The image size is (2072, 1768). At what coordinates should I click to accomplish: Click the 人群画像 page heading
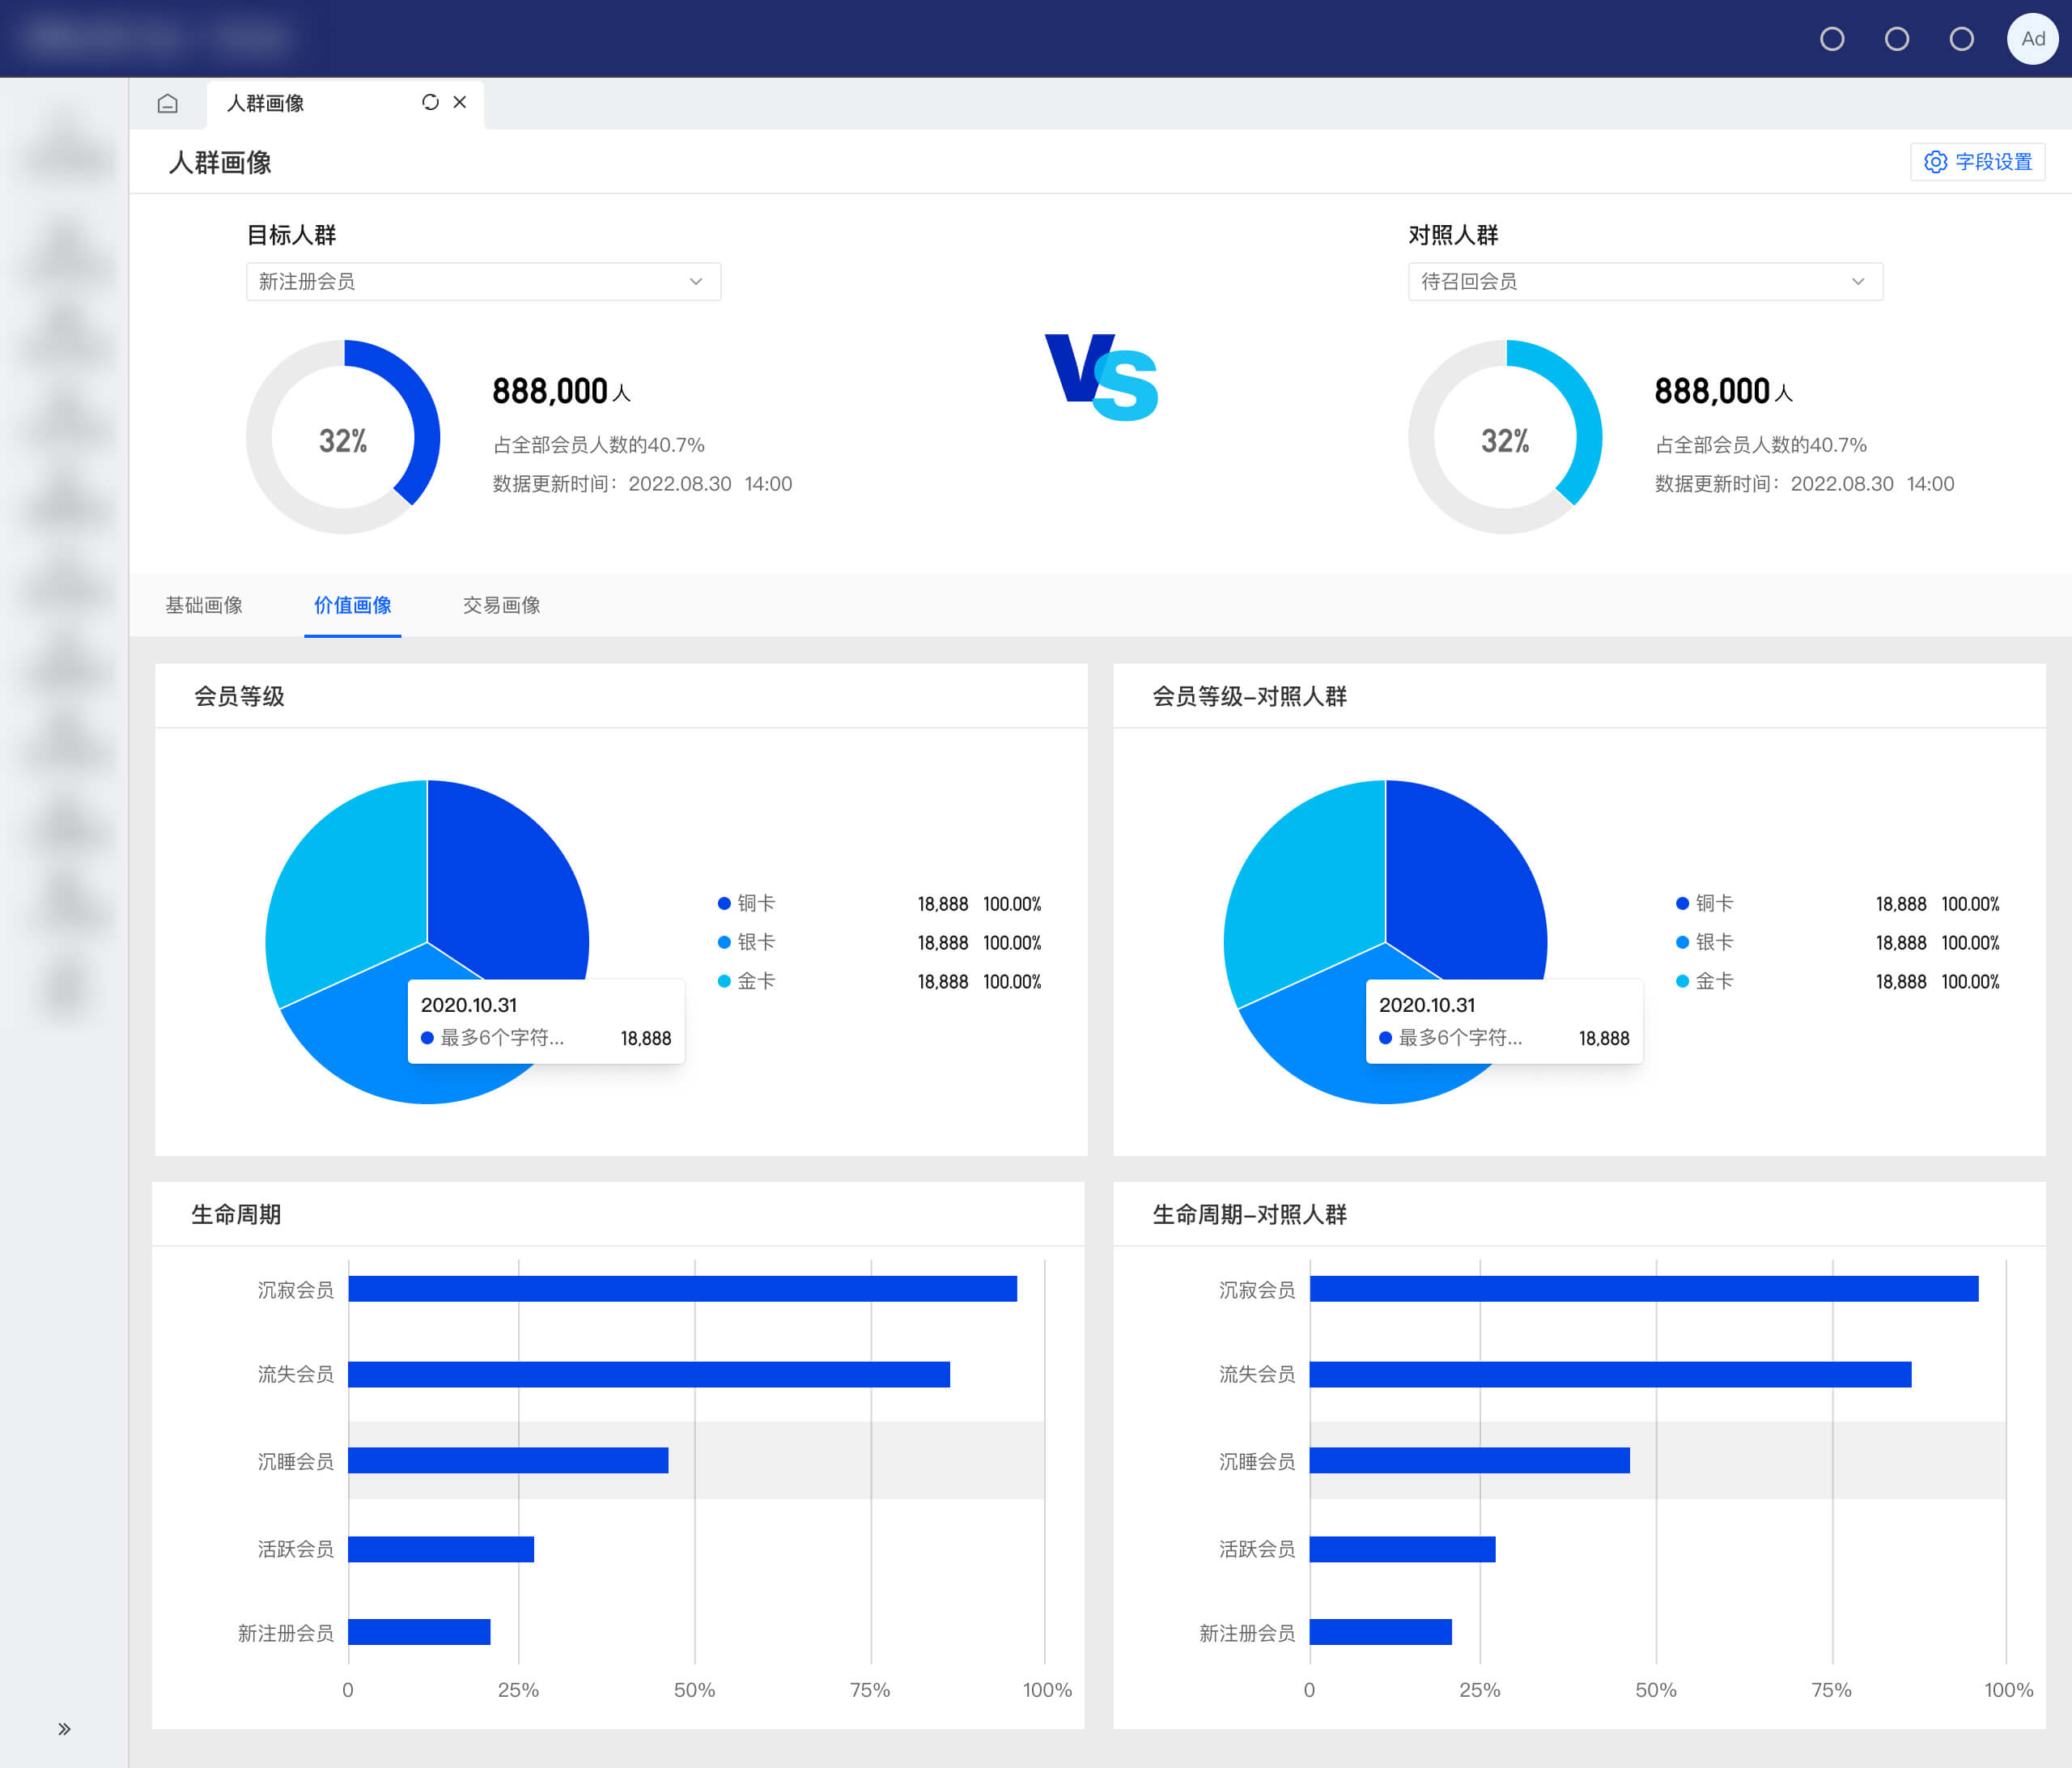(x=220, y=162)
